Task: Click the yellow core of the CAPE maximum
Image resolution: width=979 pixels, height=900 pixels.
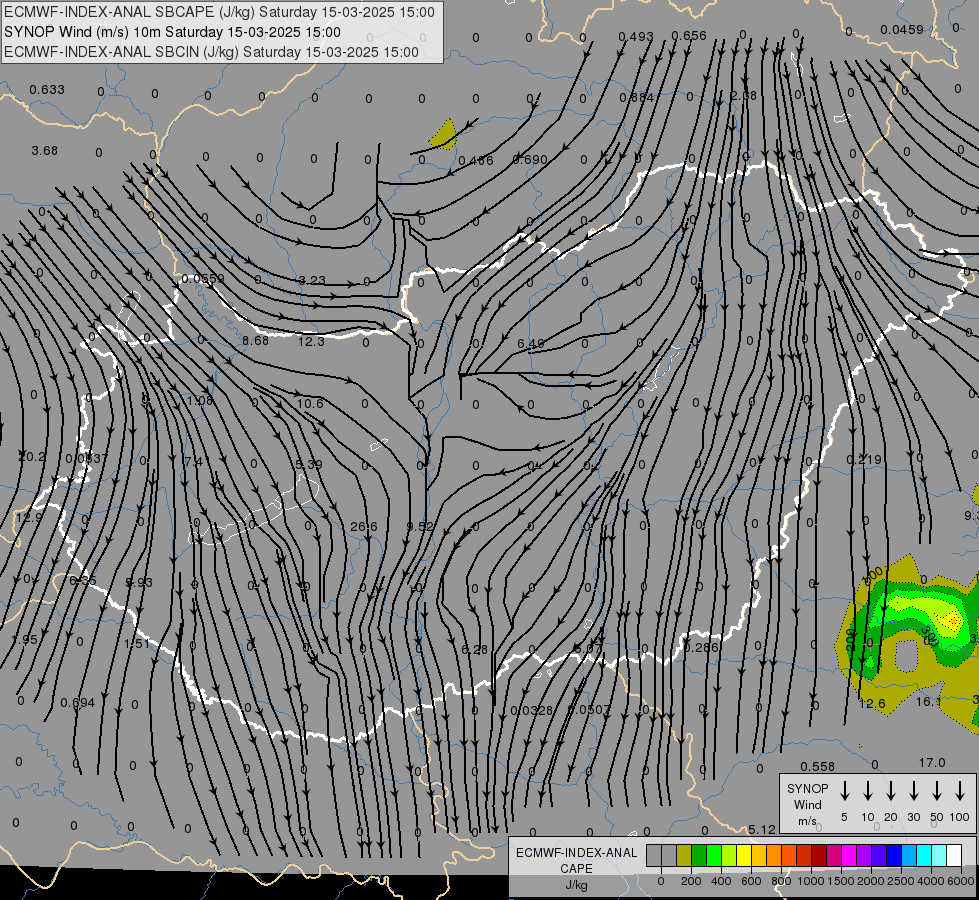Action: pos(952,620)
